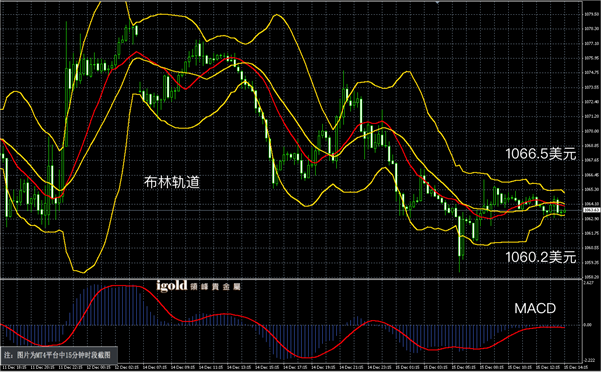
Task: Select the MACD indicator label
Action: [x=535, y=308]
